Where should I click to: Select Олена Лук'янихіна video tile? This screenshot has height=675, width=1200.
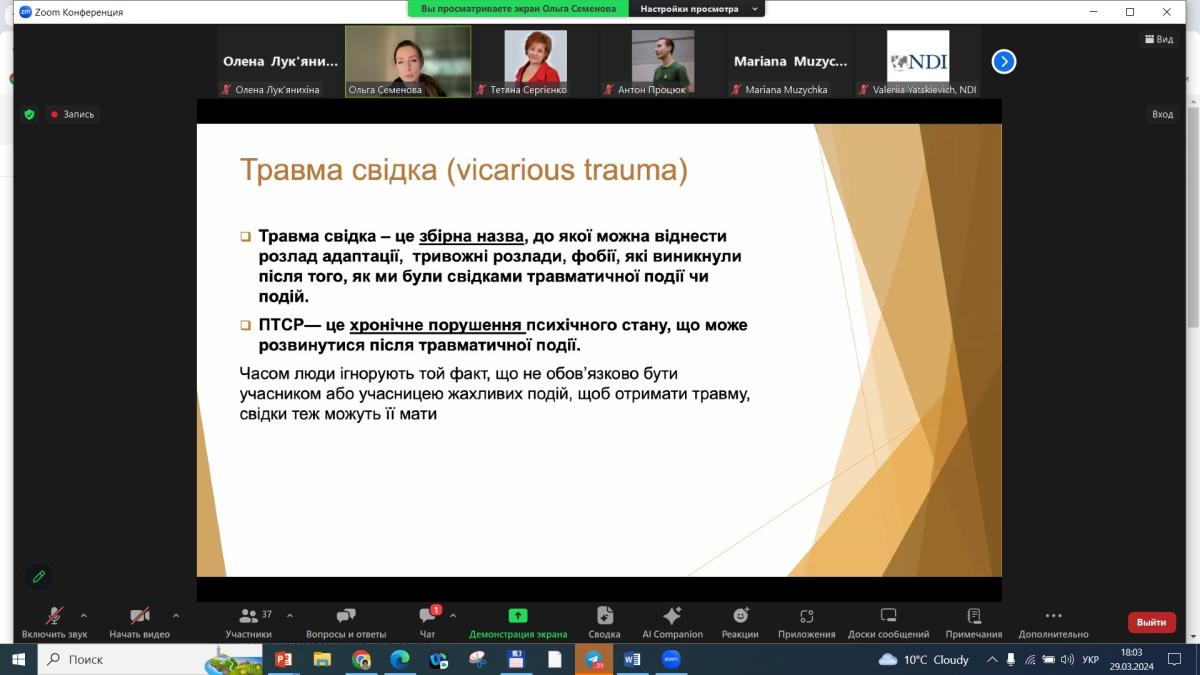coord(281,61)
